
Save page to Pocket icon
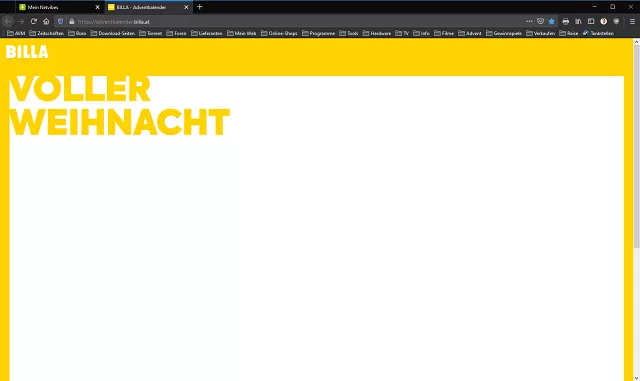pyautogui.click(x=540, y=21)
